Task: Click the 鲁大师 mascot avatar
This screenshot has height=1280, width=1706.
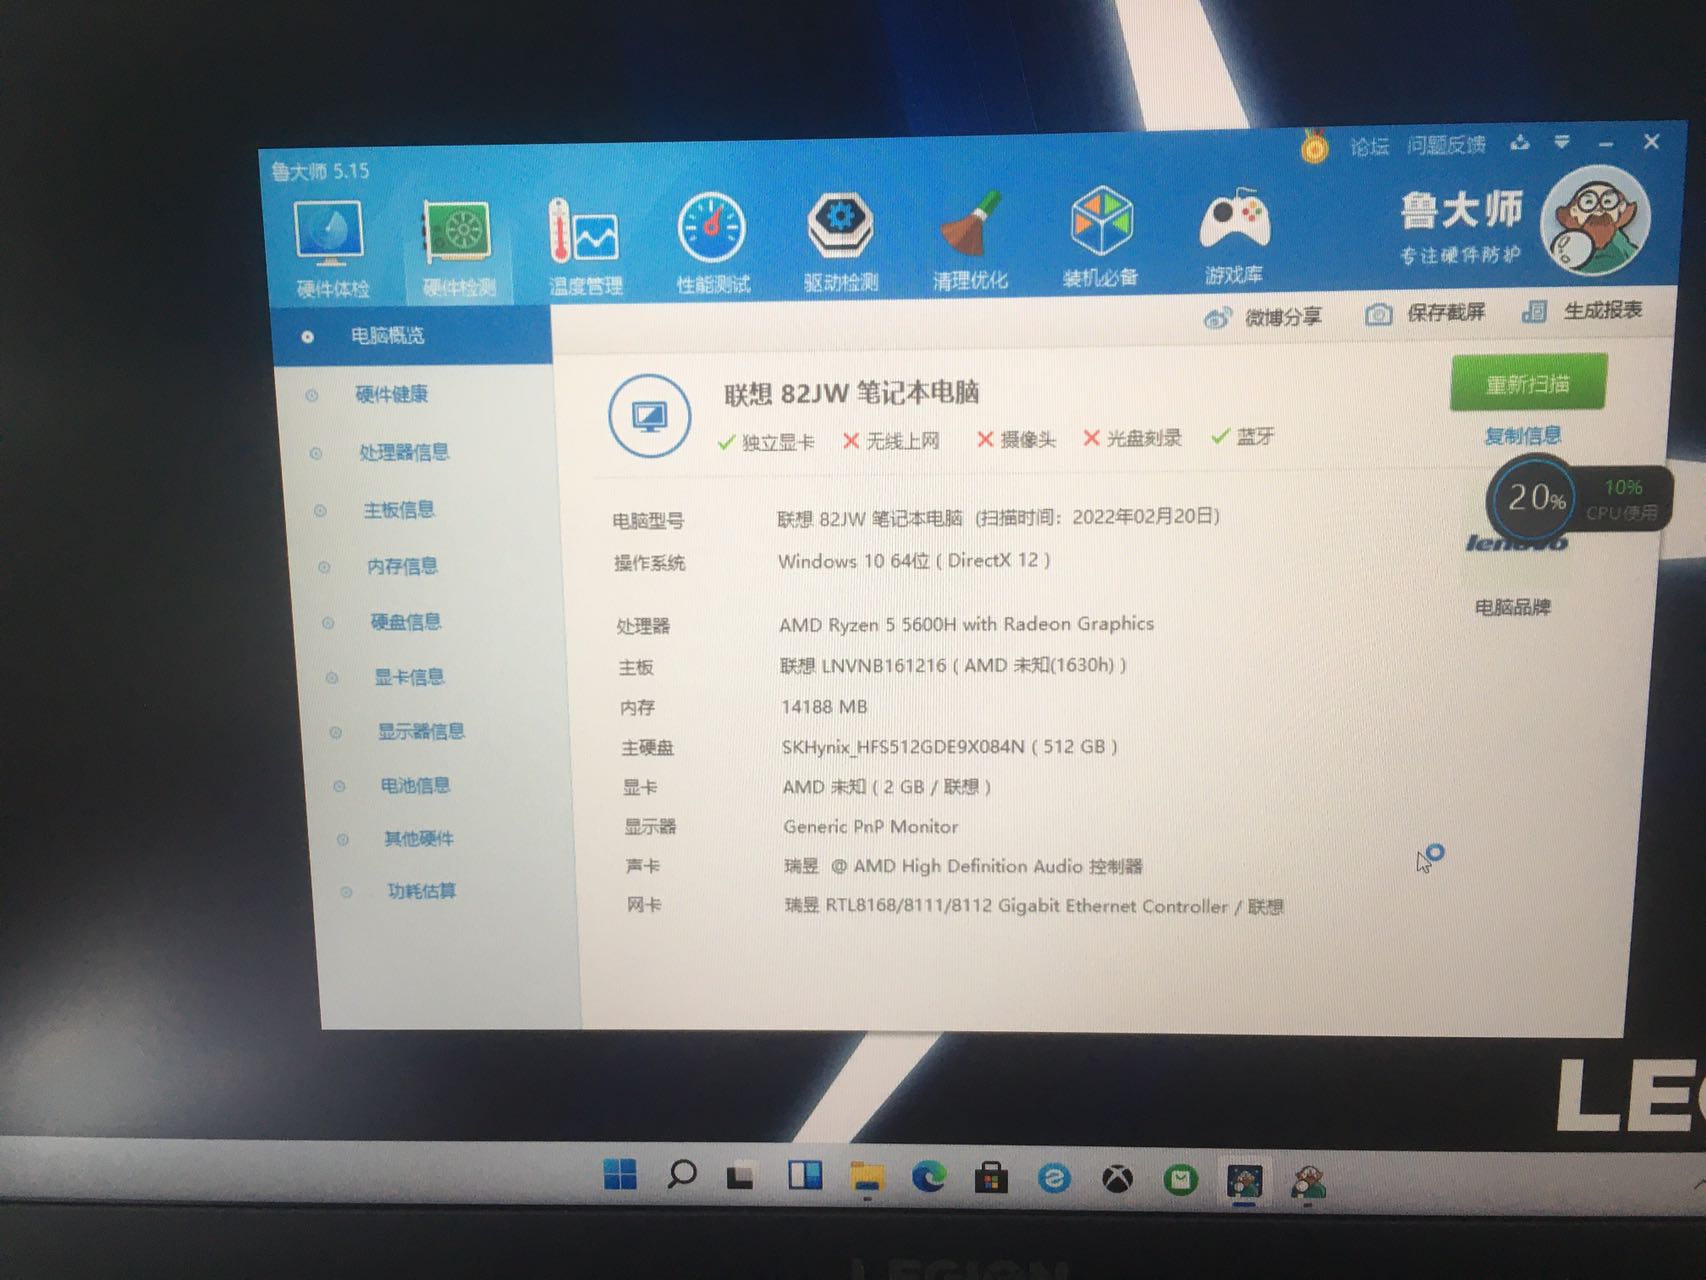Action: tap(1593, 222)
